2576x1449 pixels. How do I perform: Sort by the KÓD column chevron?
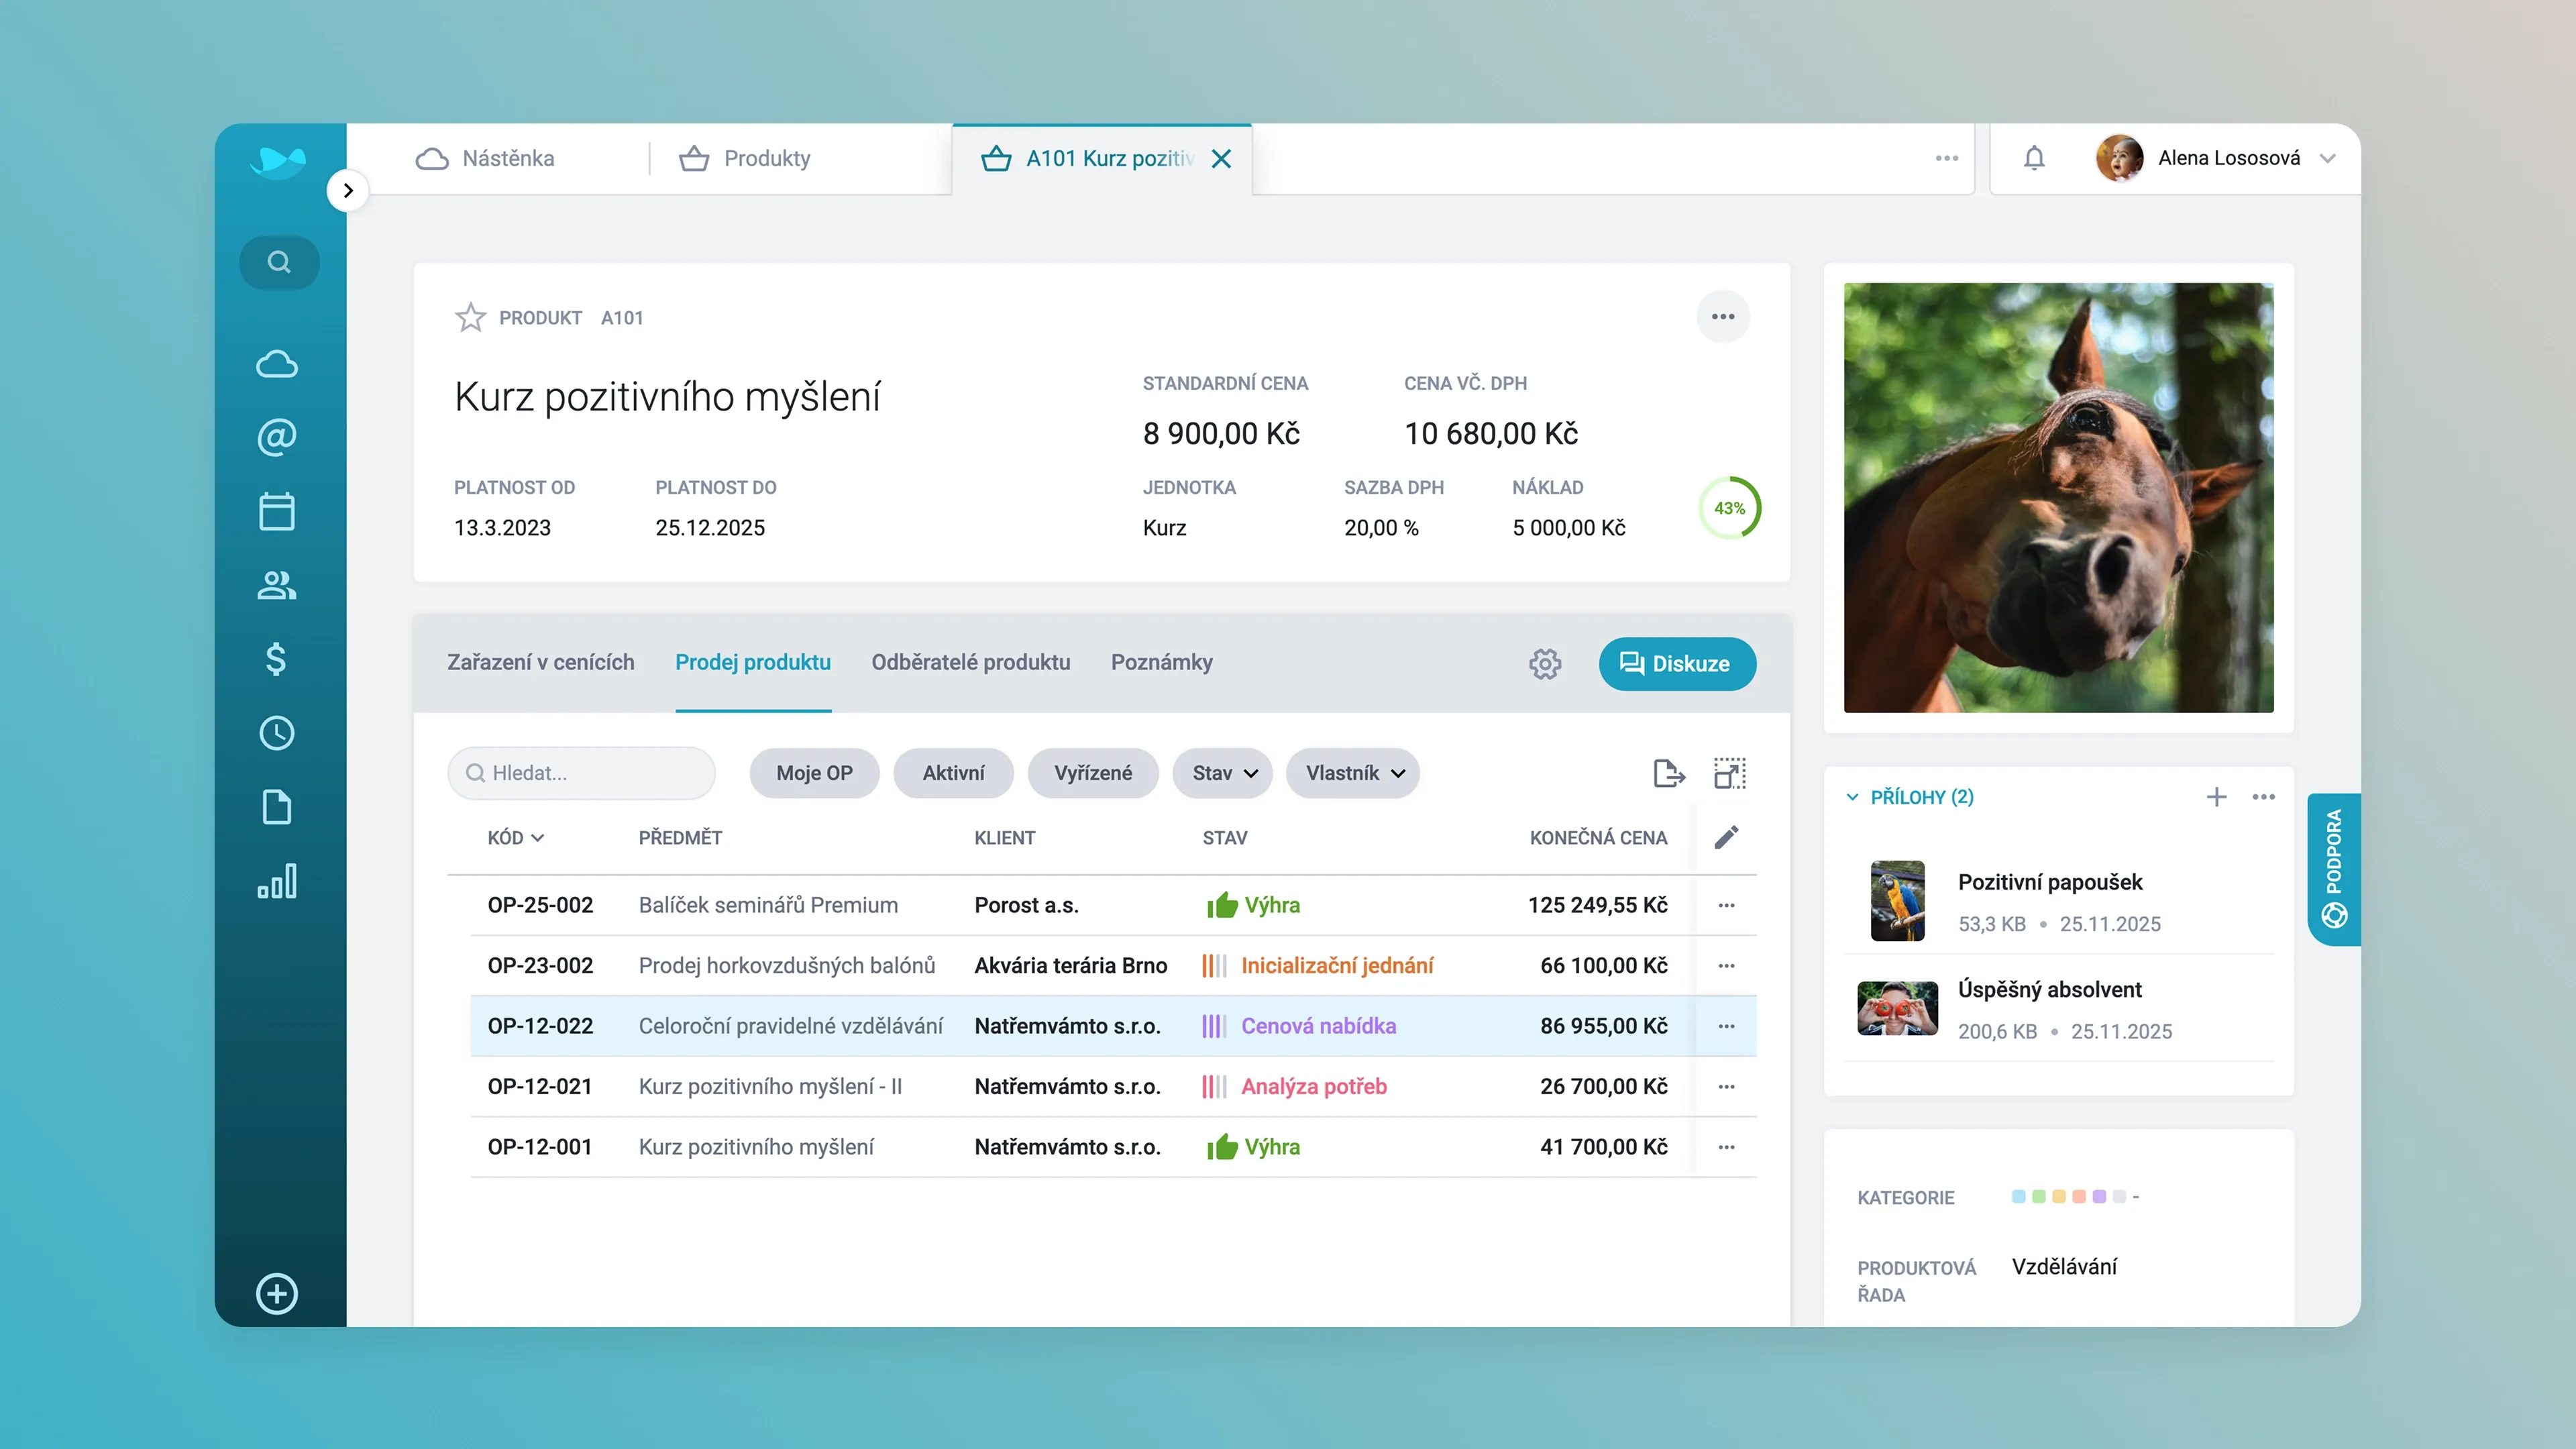click(538, 838)
